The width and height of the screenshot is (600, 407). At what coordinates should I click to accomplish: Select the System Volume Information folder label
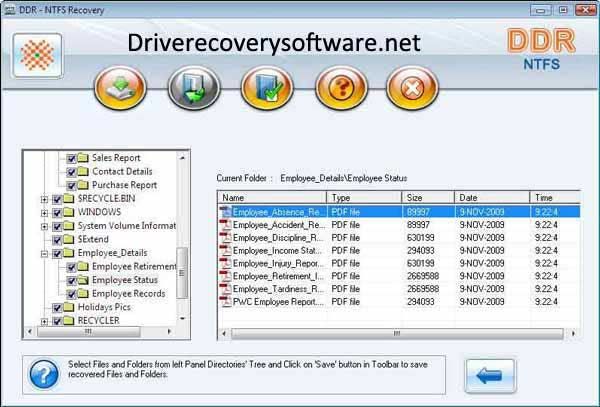[x=127, y=226]
